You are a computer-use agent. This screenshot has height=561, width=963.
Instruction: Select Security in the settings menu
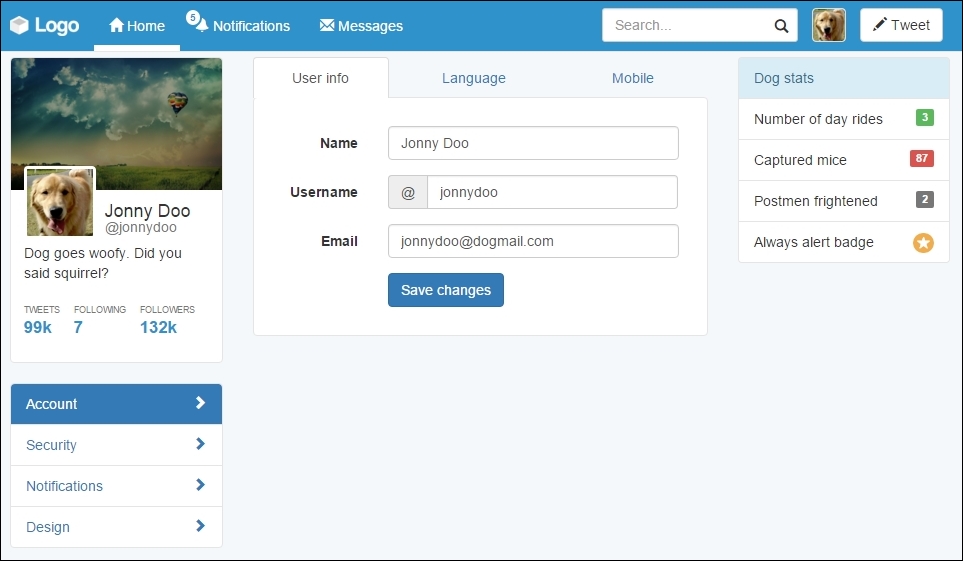tap(117, 445)
